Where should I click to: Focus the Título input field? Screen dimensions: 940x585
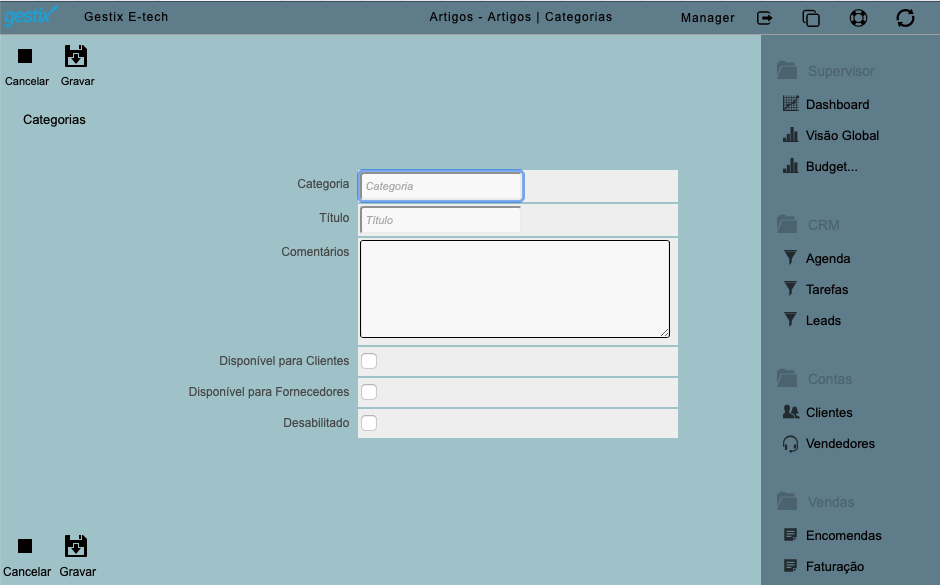pyautogui.click(x=441, y=220)
